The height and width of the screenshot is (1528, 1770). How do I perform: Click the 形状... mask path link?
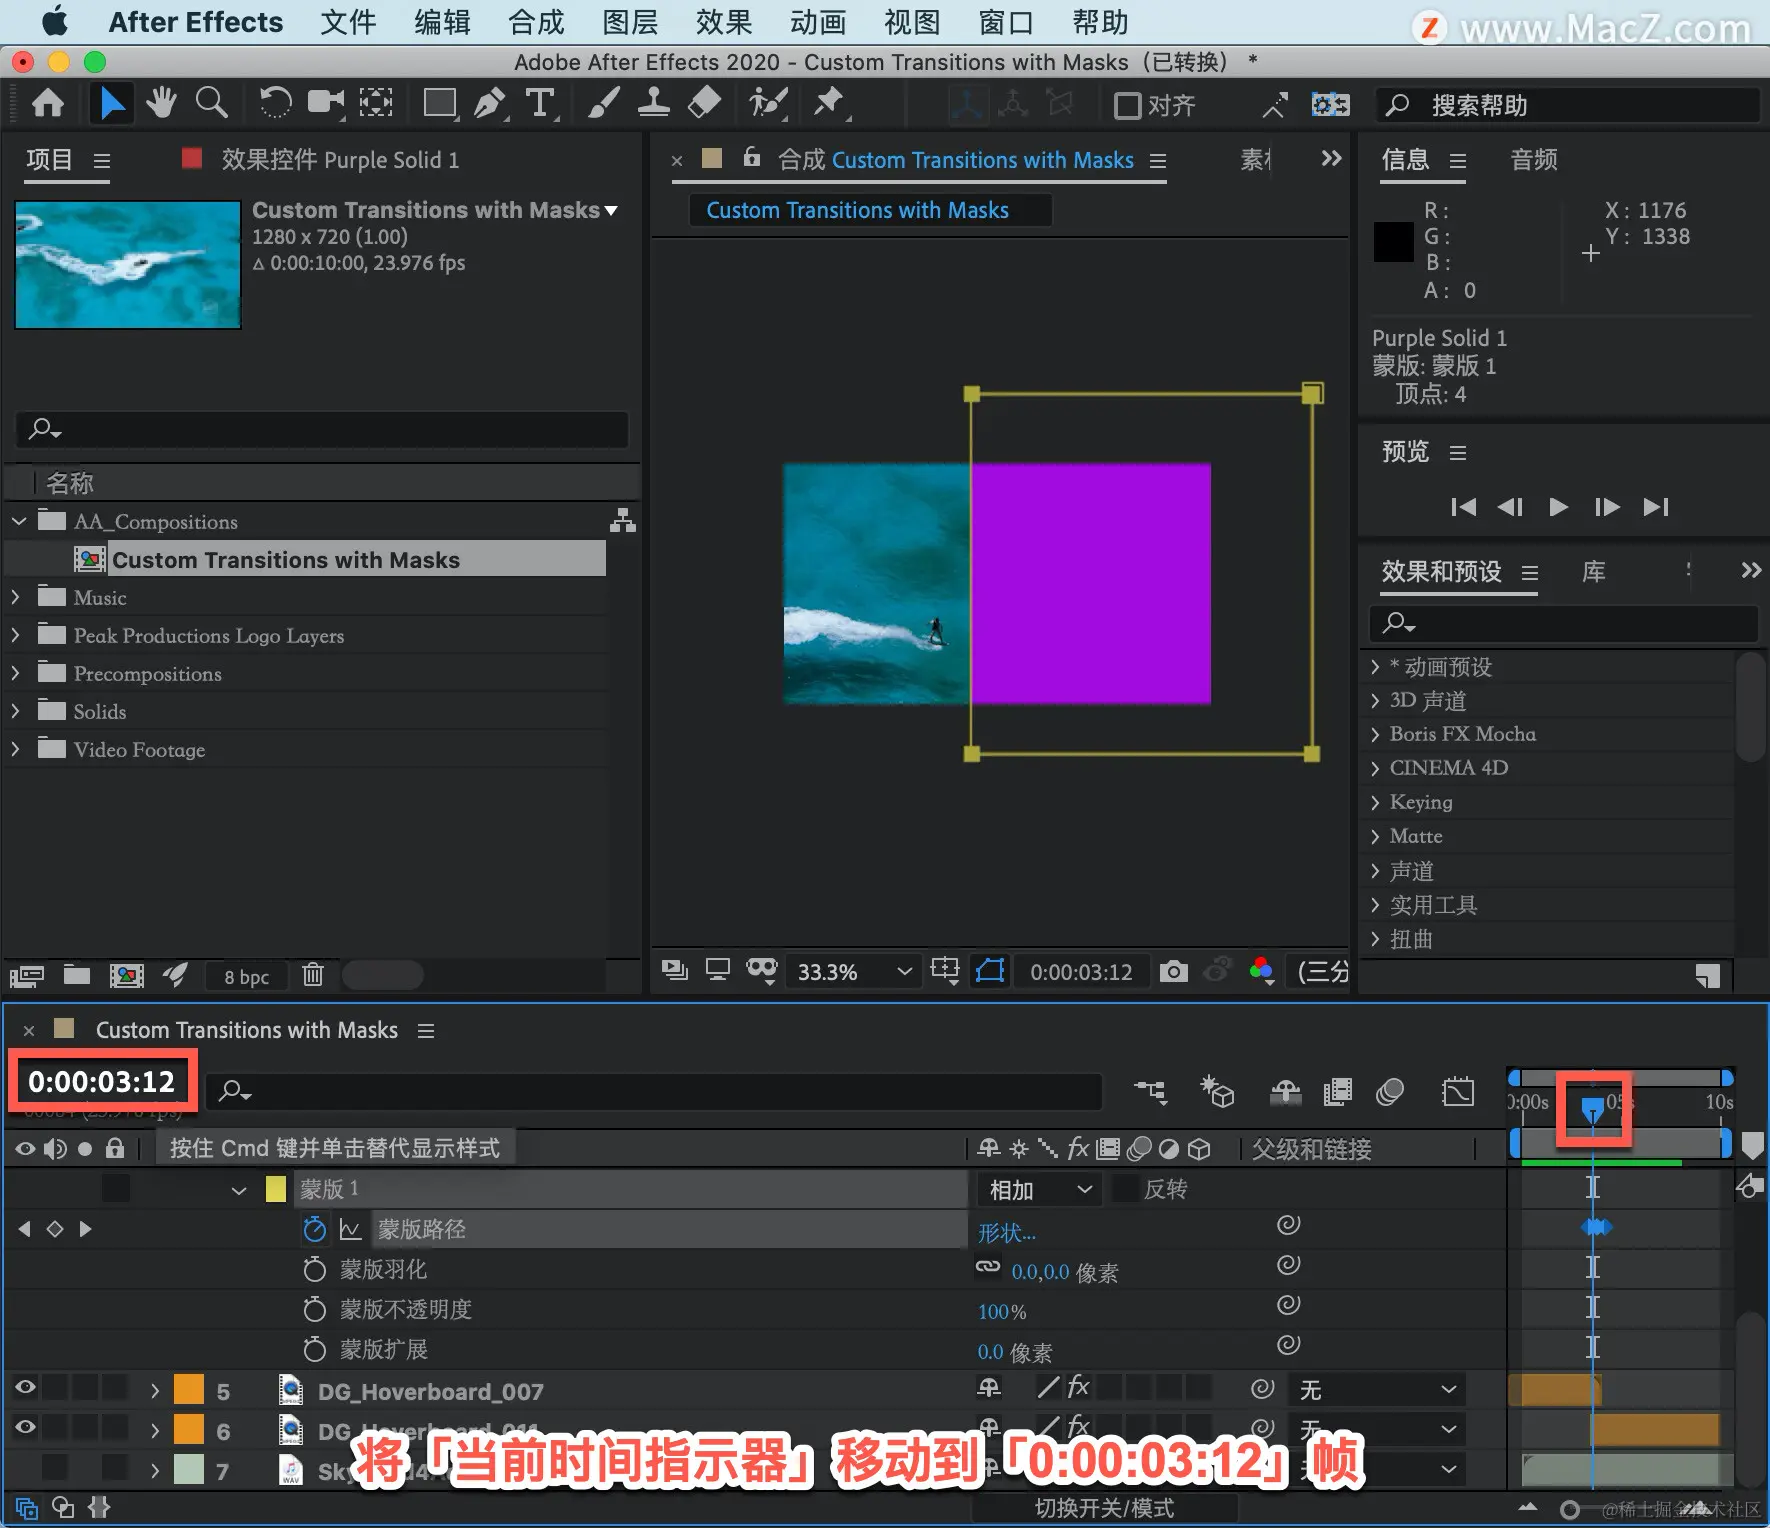click(1006, 1233)
